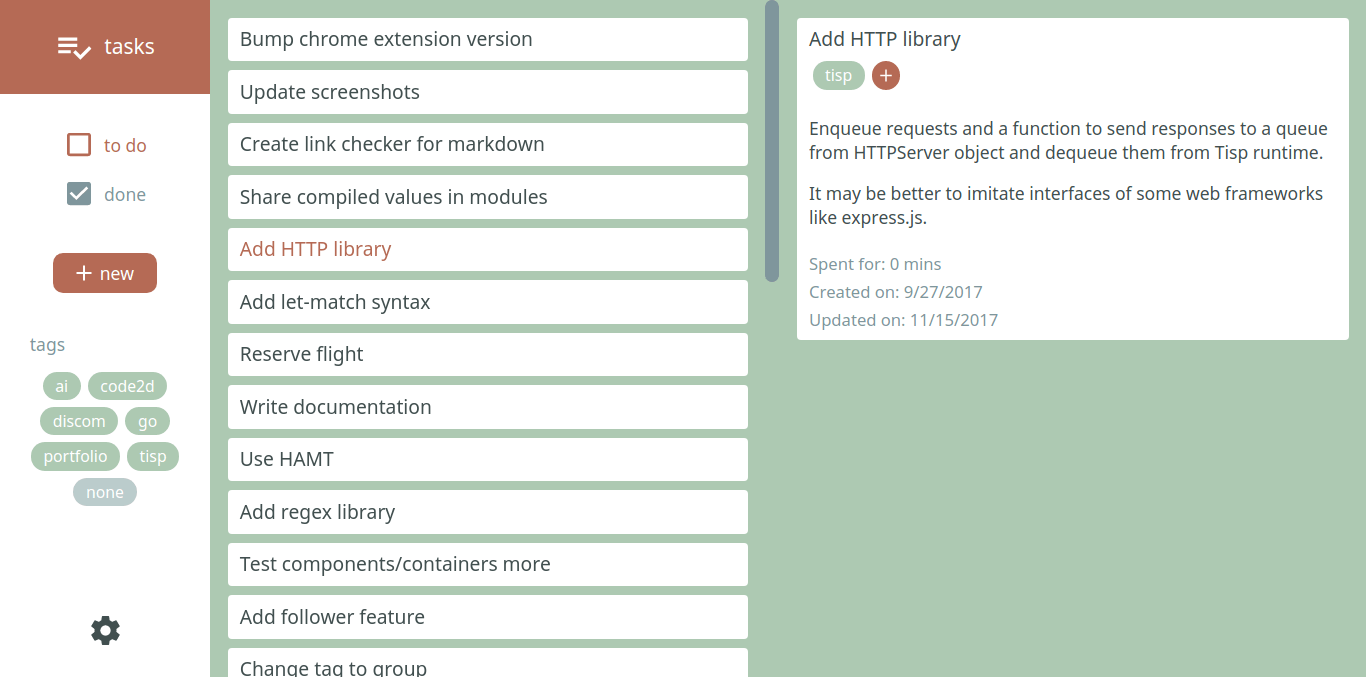Image resolution: width=1366 pixels, height=677 pixels.
Task: Select the none tag
Action: [x=105, y=492]
